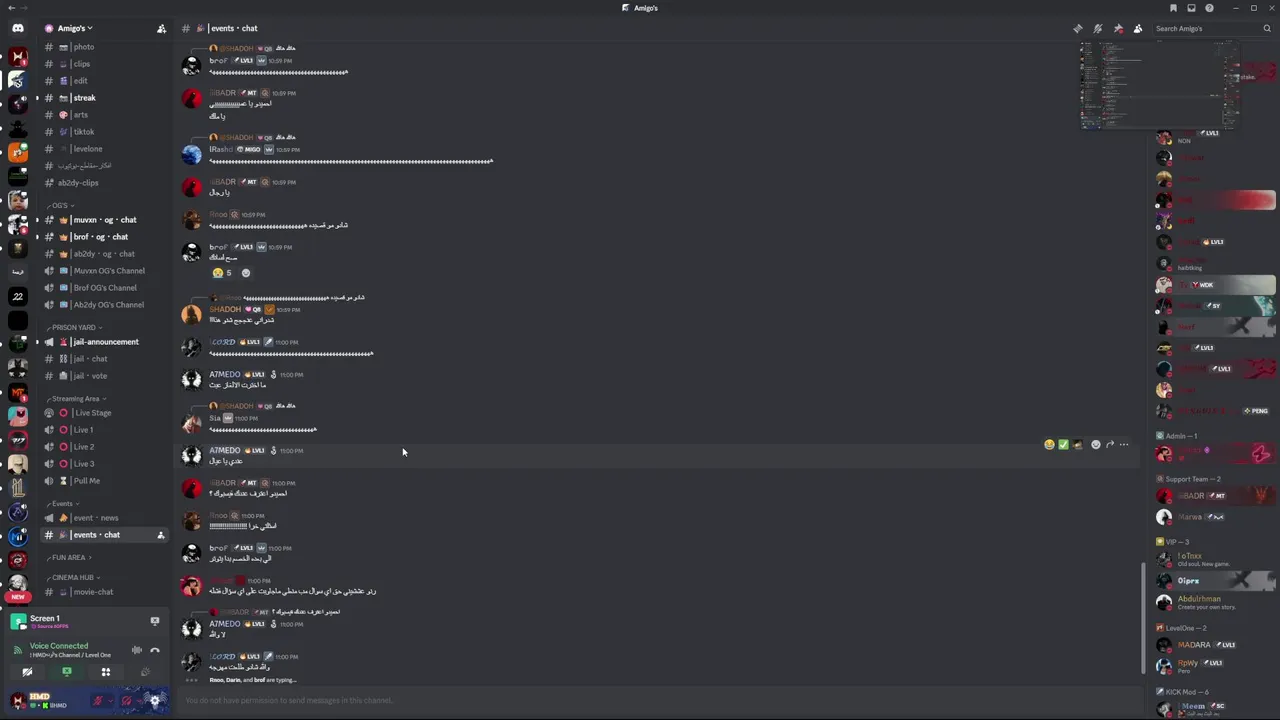The height and width of the screenshot is (720, 1280).
Task: Open notification settings bell in header
Action: [x=1098, y=28]
